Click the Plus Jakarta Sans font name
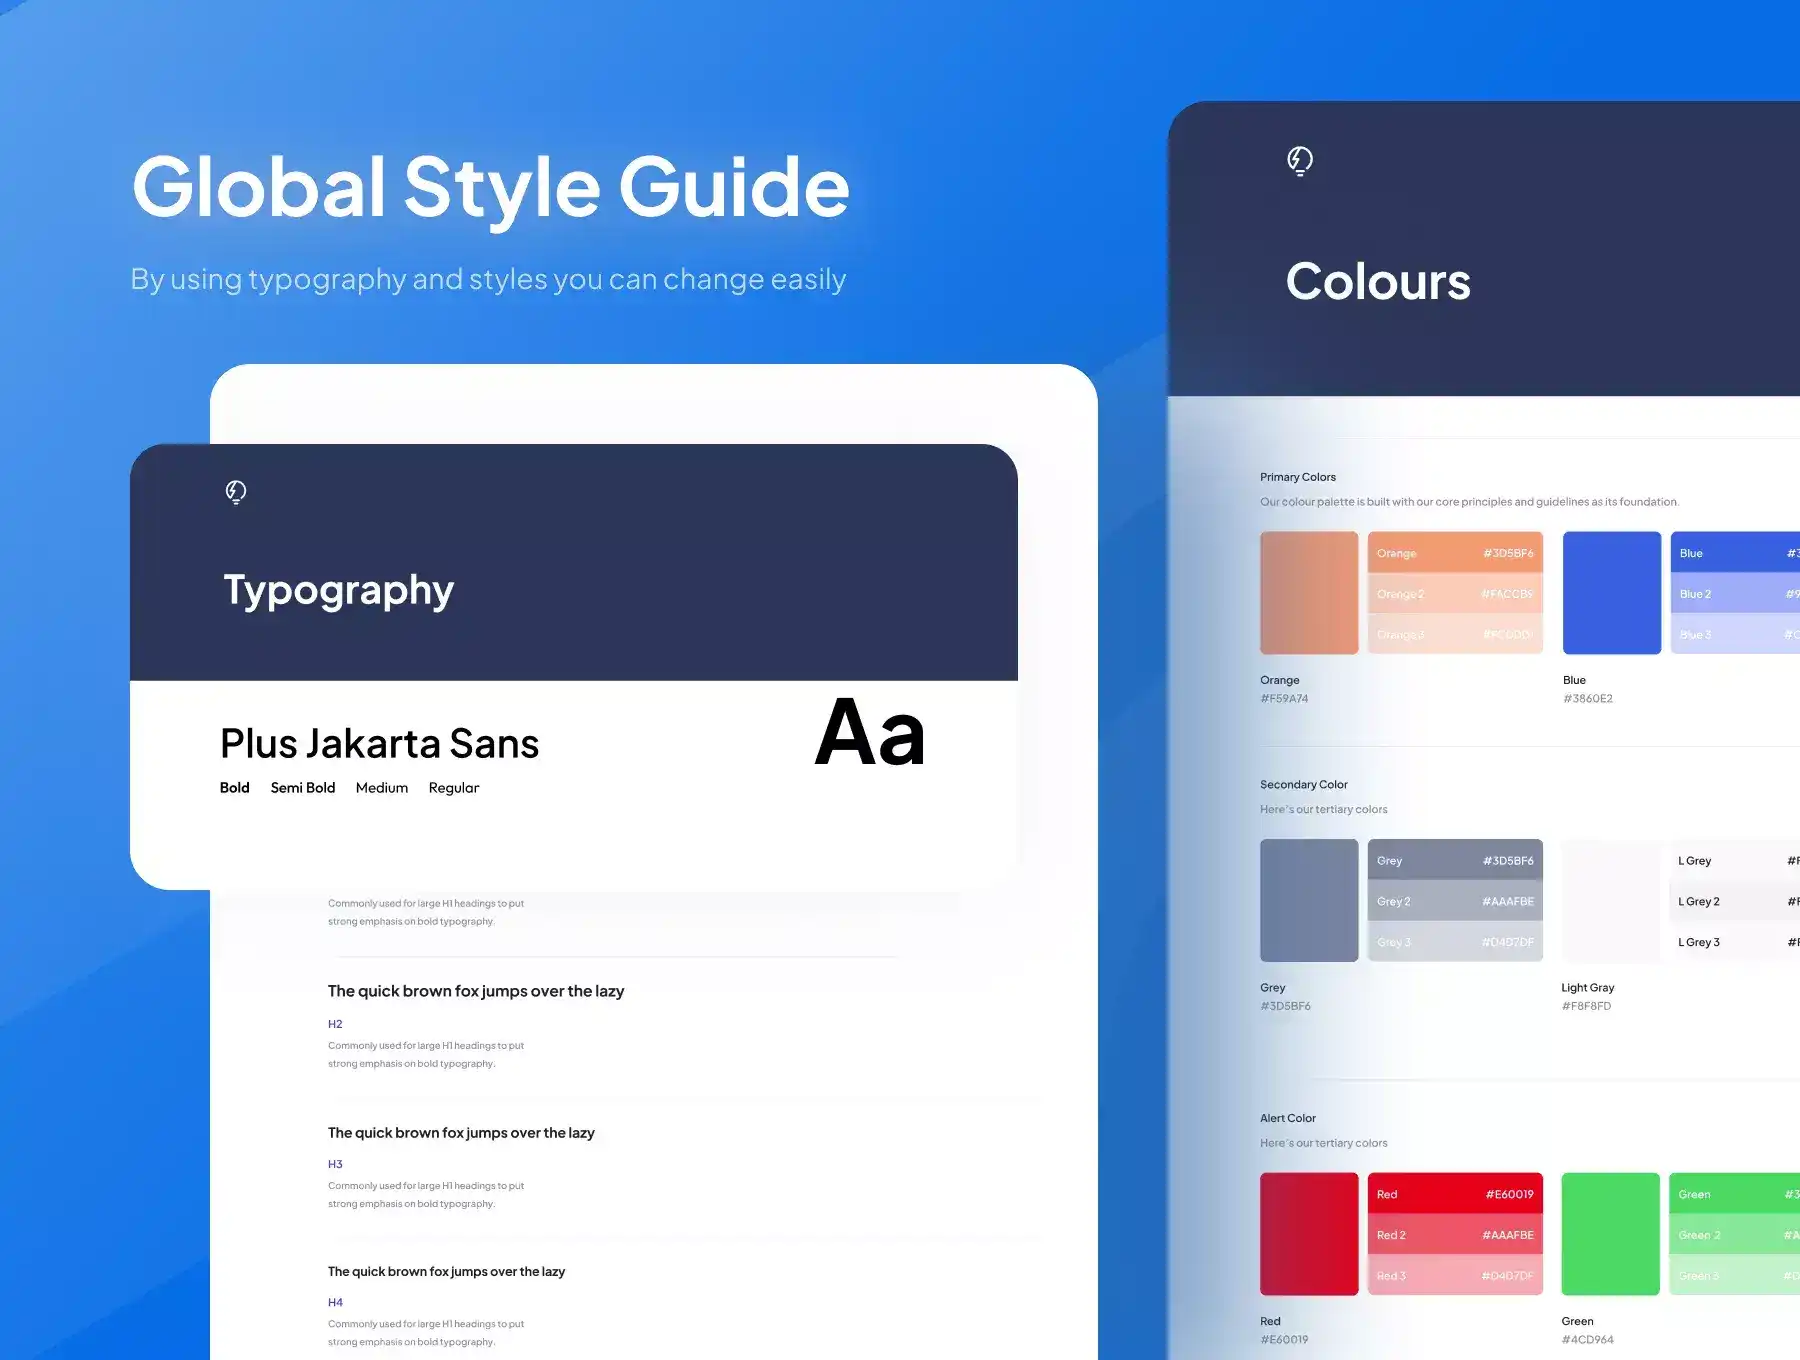 pyautogui.click(x=379, y=744)
